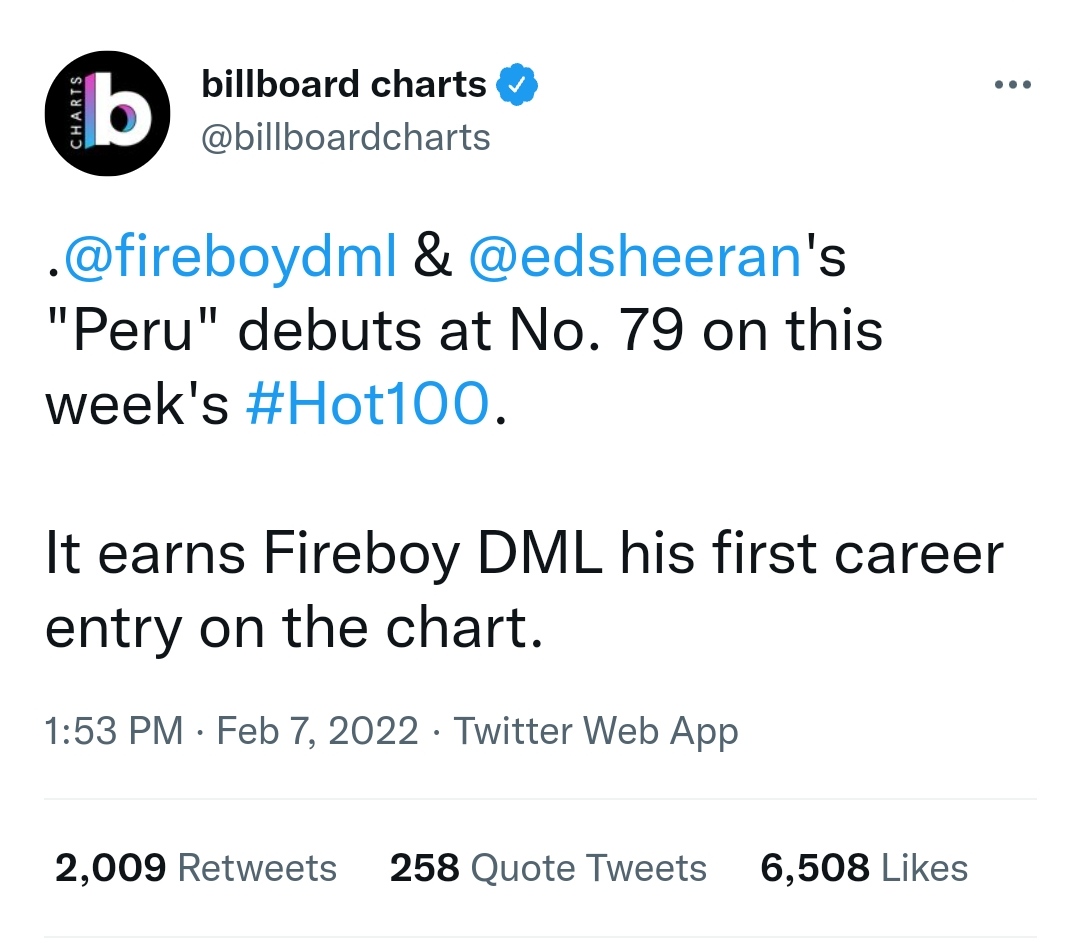Click the billboard charts profile avatar
This screenshot has height=943, width=1080.
pyautogui.click(x=107, y=114)
